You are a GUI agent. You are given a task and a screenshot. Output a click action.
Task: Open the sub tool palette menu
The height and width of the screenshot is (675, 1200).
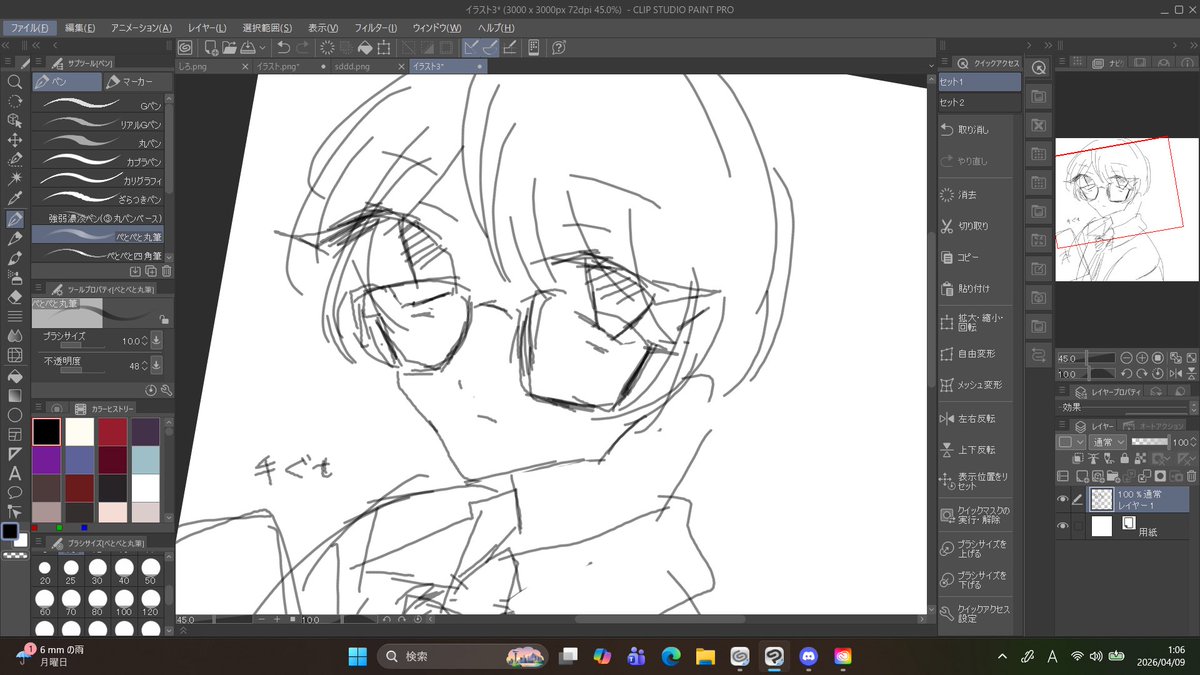(x=38, y=62)
